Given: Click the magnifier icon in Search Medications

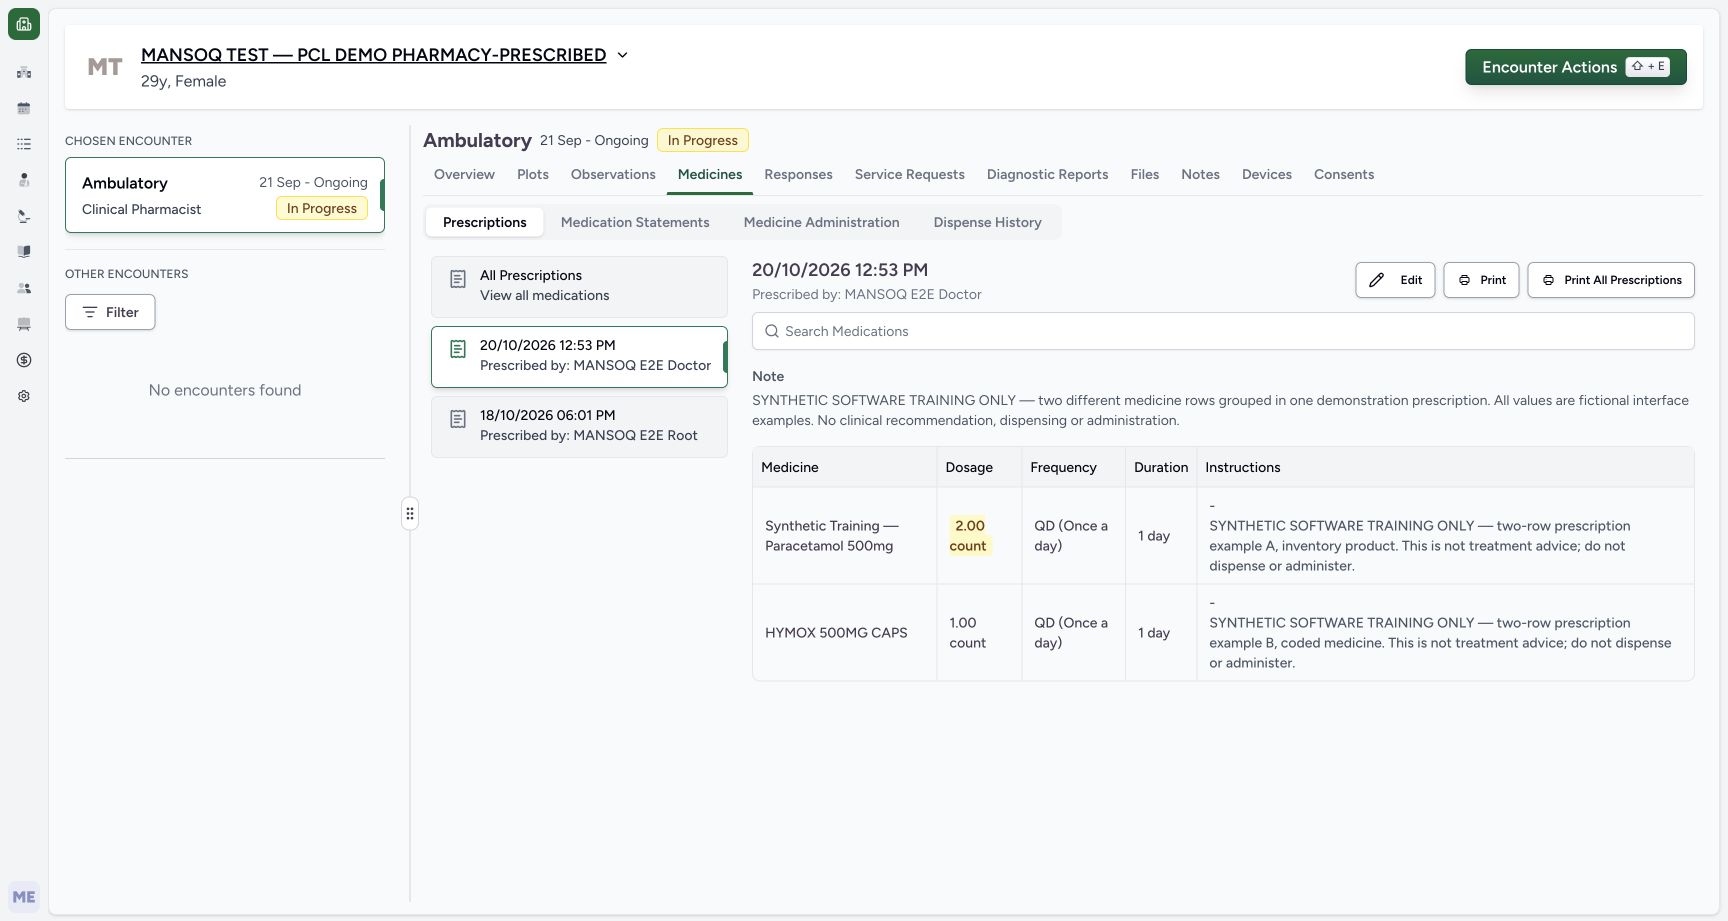Looking at the screenshot, I should tap(772, 331).
